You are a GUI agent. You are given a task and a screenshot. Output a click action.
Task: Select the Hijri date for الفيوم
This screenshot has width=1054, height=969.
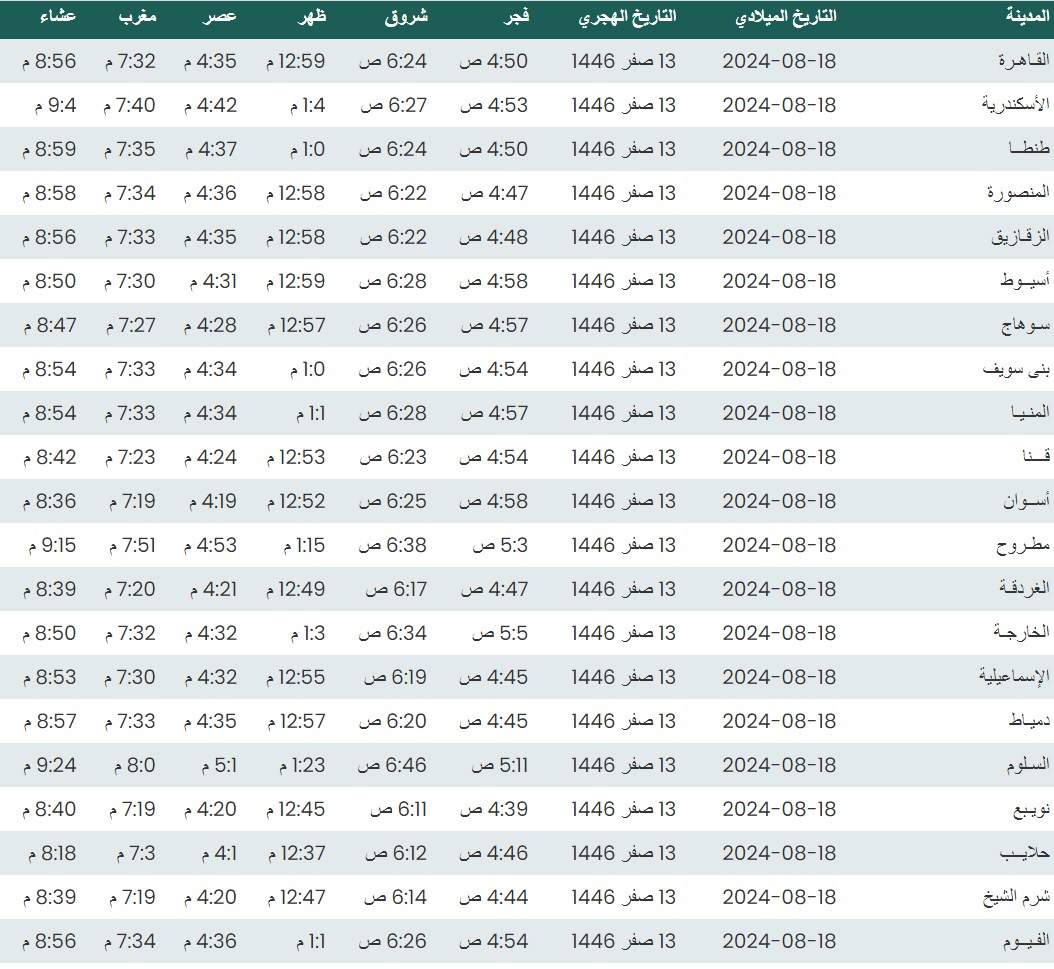click(624, 941)
